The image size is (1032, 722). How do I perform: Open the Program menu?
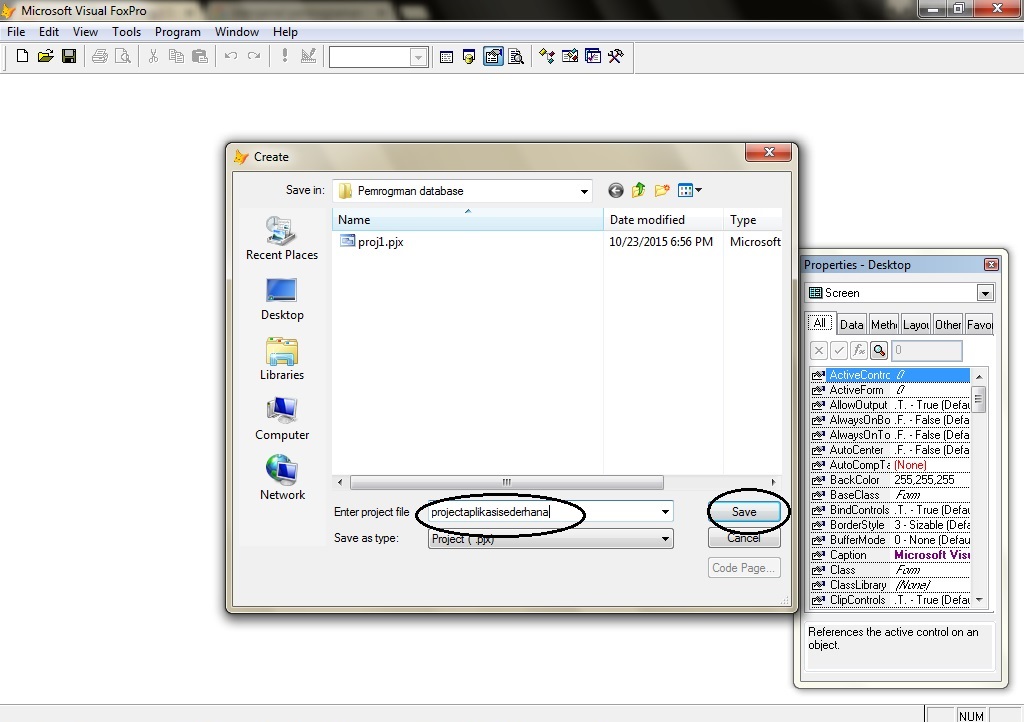point(178,32)
